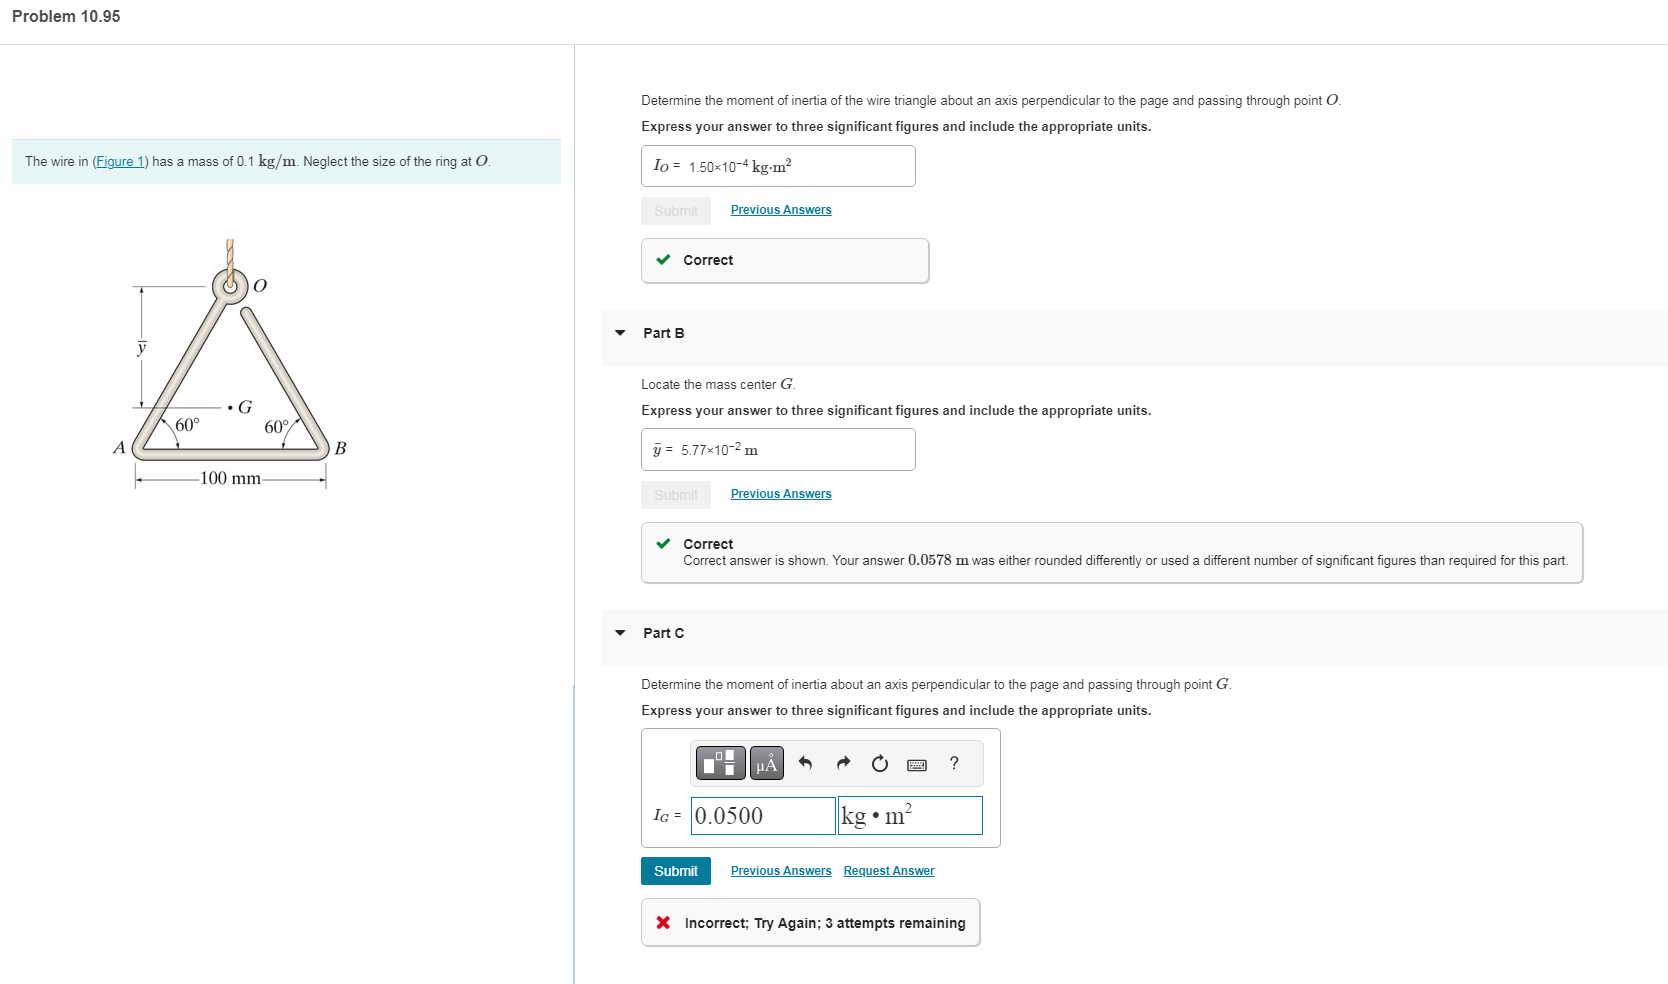The height and width of the screenshot is (984, 1668).
Task: Show keyboard shortcuts icon
Action: 917,765
